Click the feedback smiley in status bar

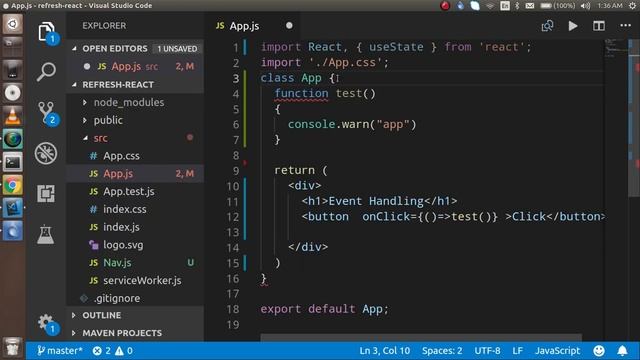coord(599,351)
